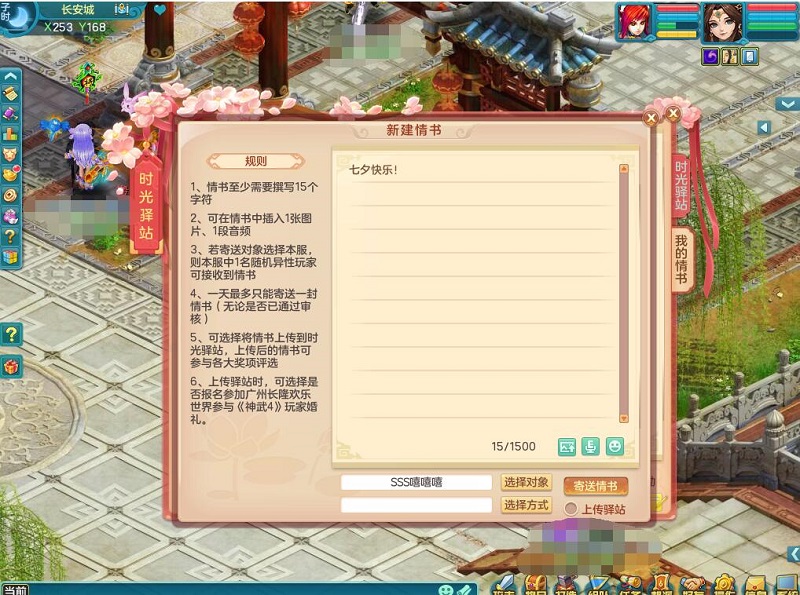Viewport: 800px width, 595px height.
Task: Click the 选择对象 button
Action: pos(526,482)
